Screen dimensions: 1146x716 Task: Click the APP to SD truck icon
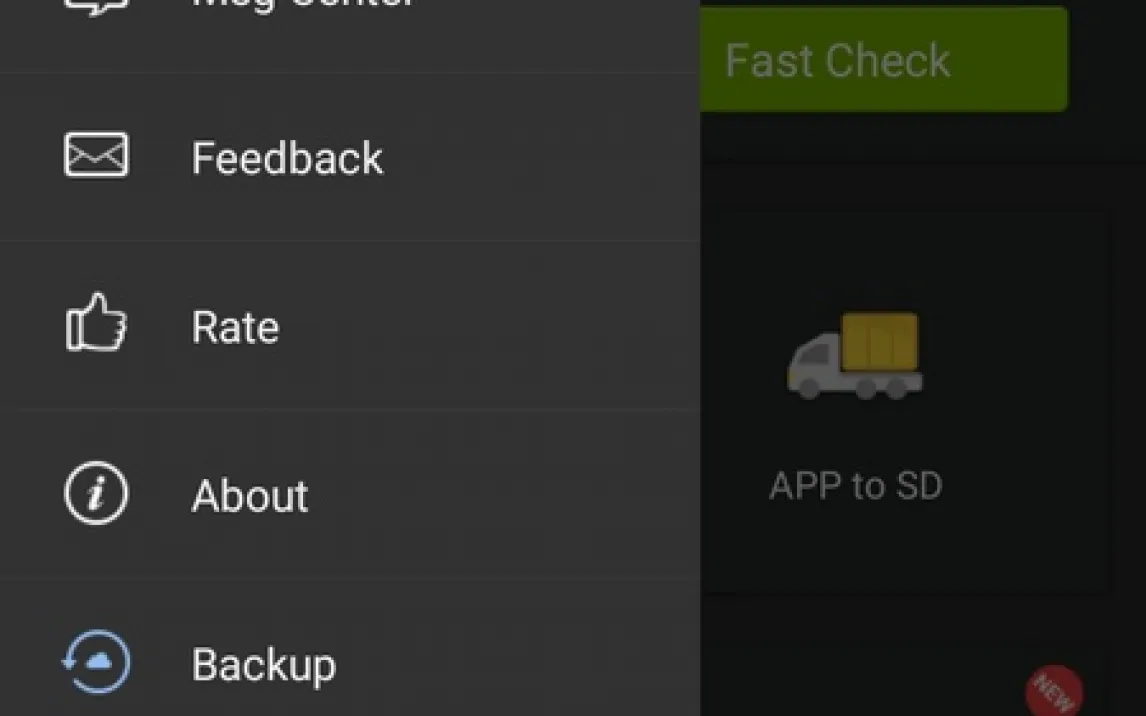tap(853, 358)
